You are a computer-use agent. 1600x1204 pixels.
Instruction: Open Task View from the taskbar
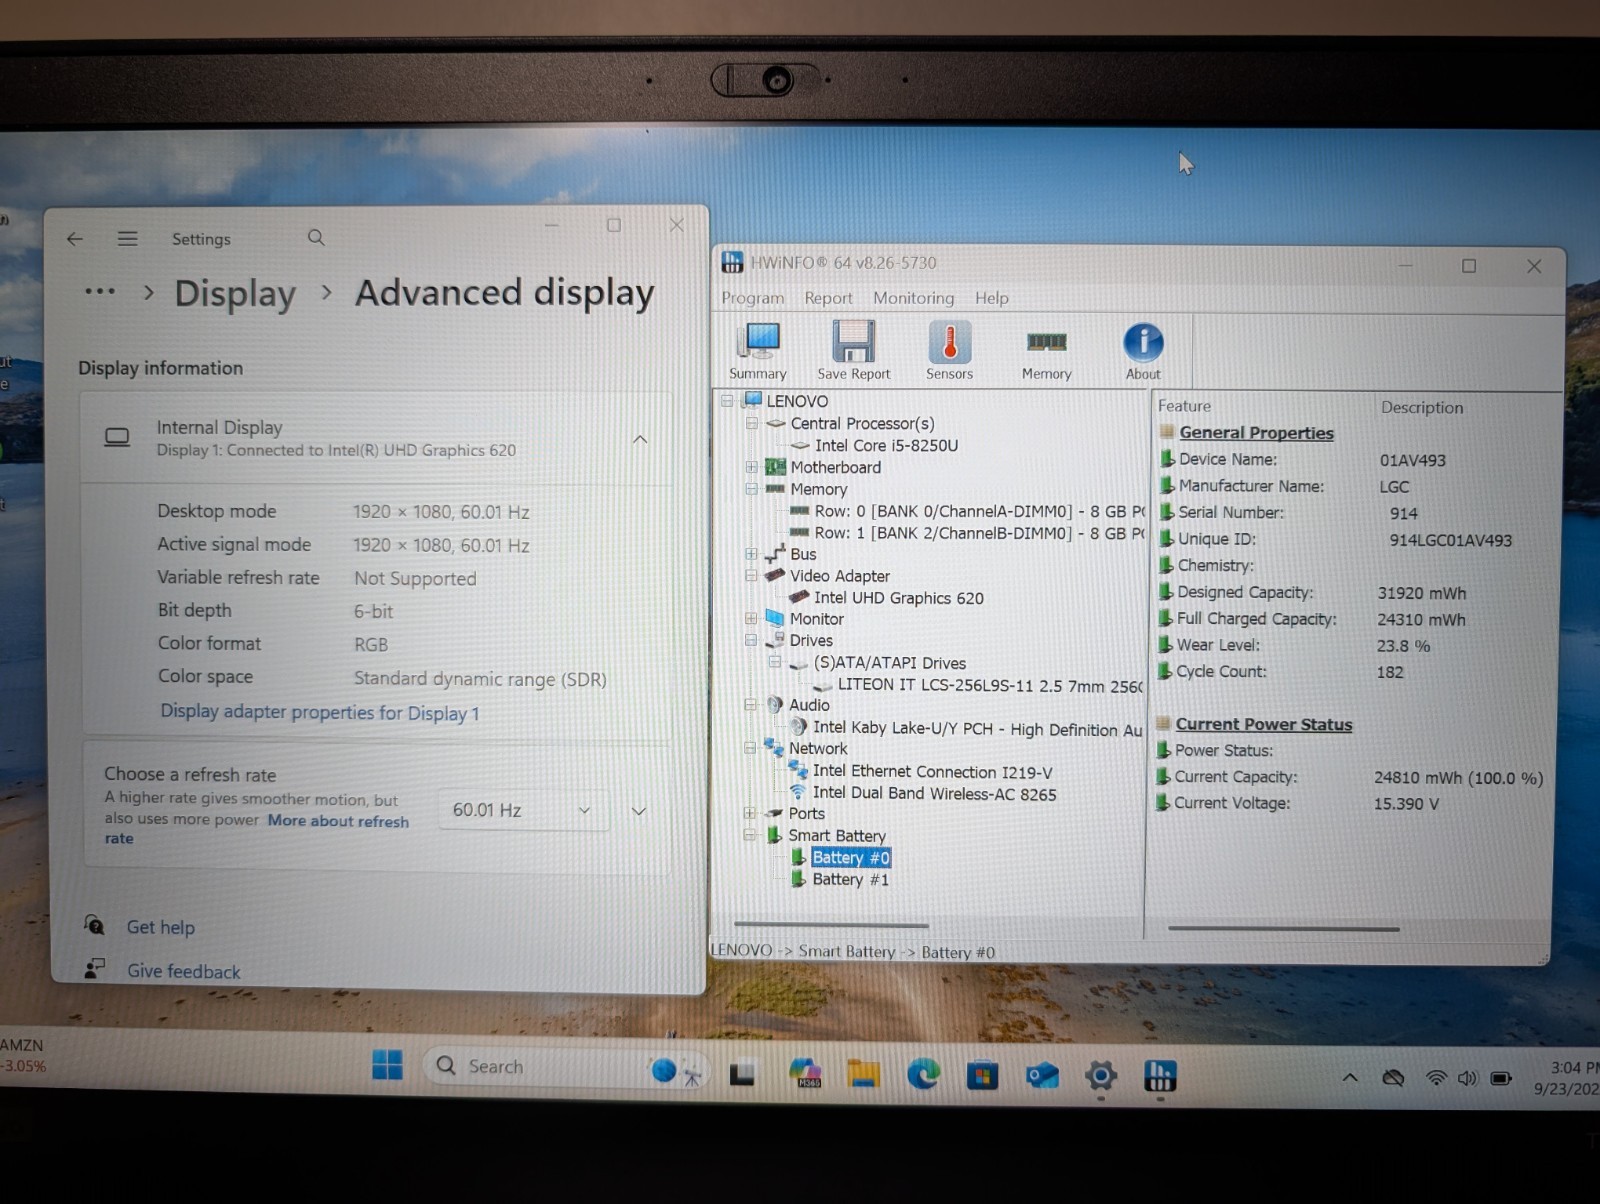pyautogui.click(x=742, y=1075)
